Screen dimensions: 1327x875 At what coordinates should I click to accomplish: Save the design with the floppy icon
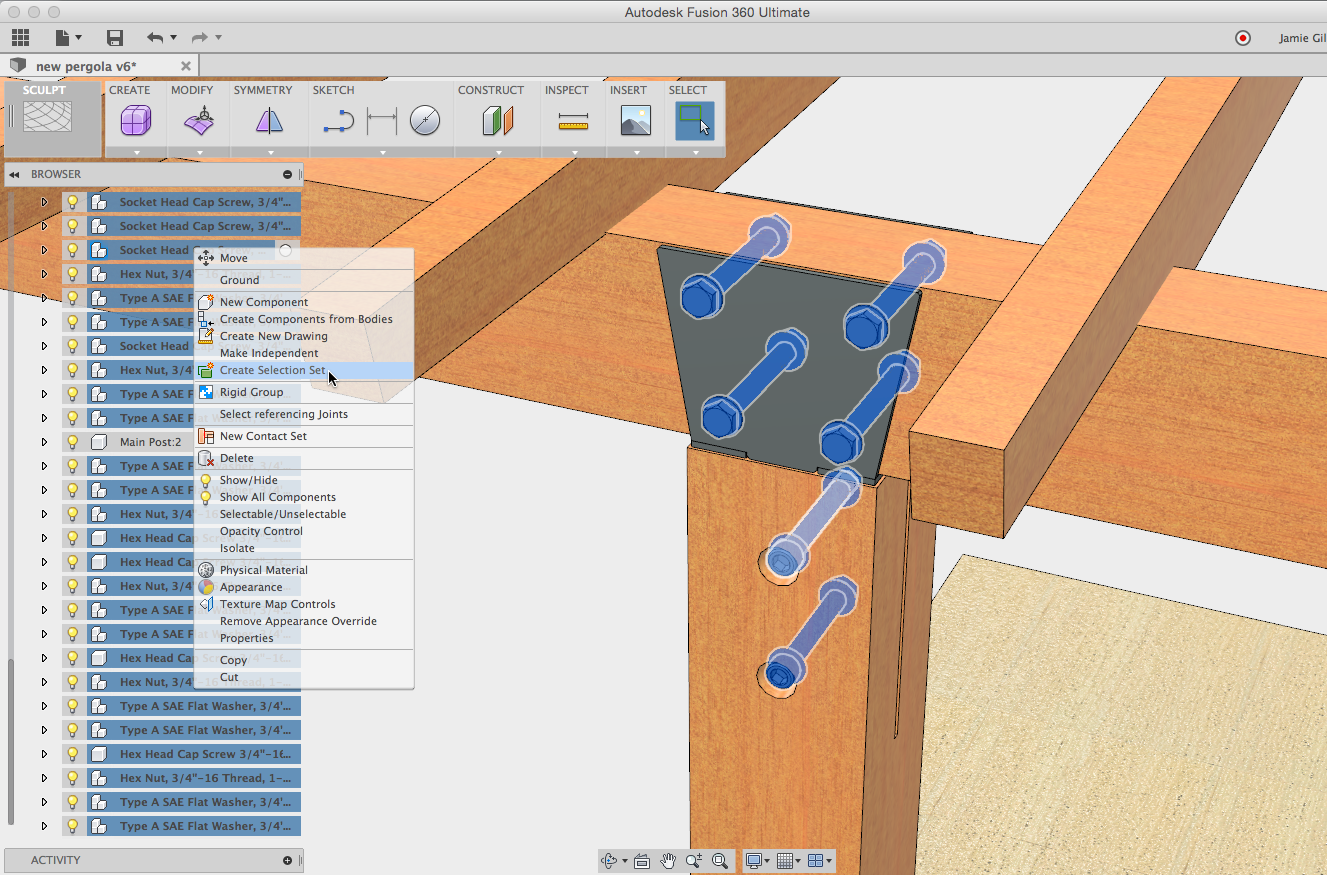tap(115, 38)
